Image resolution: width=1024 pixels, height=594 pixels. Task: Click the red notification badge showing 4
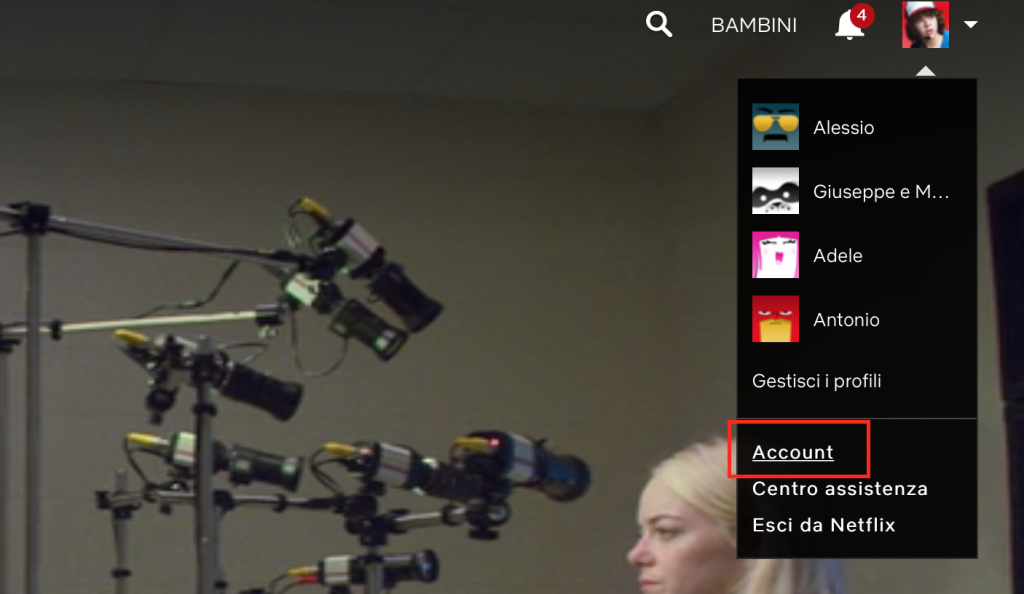[862, 15]
